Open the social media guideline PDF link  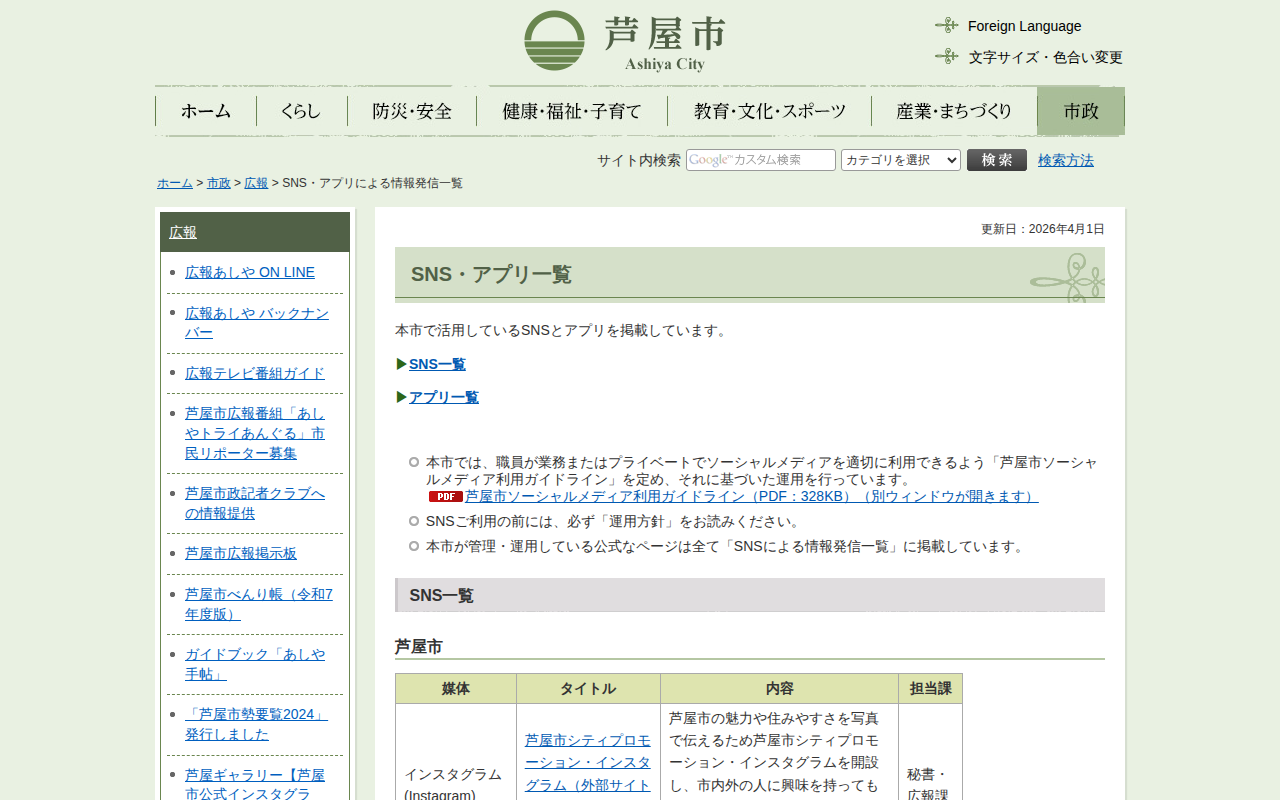coord(750,496)
